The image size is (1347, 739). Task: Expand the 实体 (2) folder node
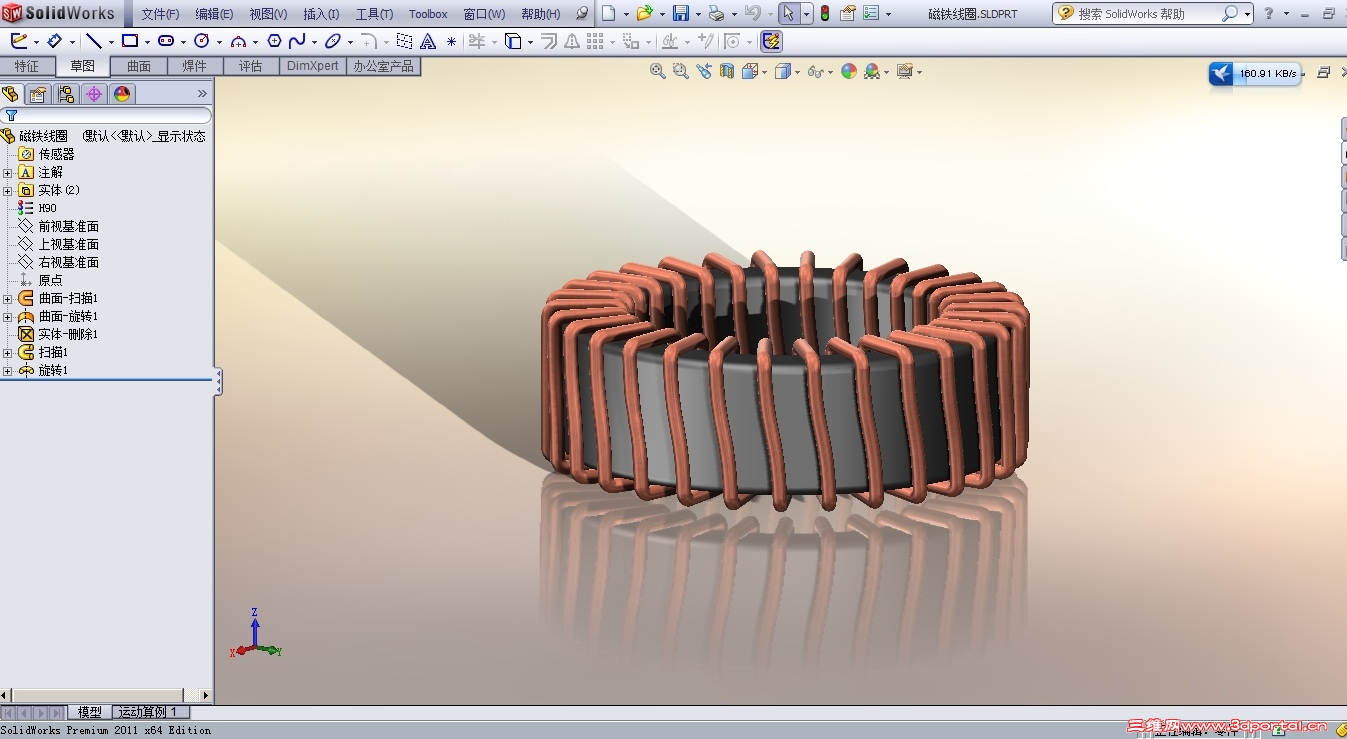tap(8, 190)
